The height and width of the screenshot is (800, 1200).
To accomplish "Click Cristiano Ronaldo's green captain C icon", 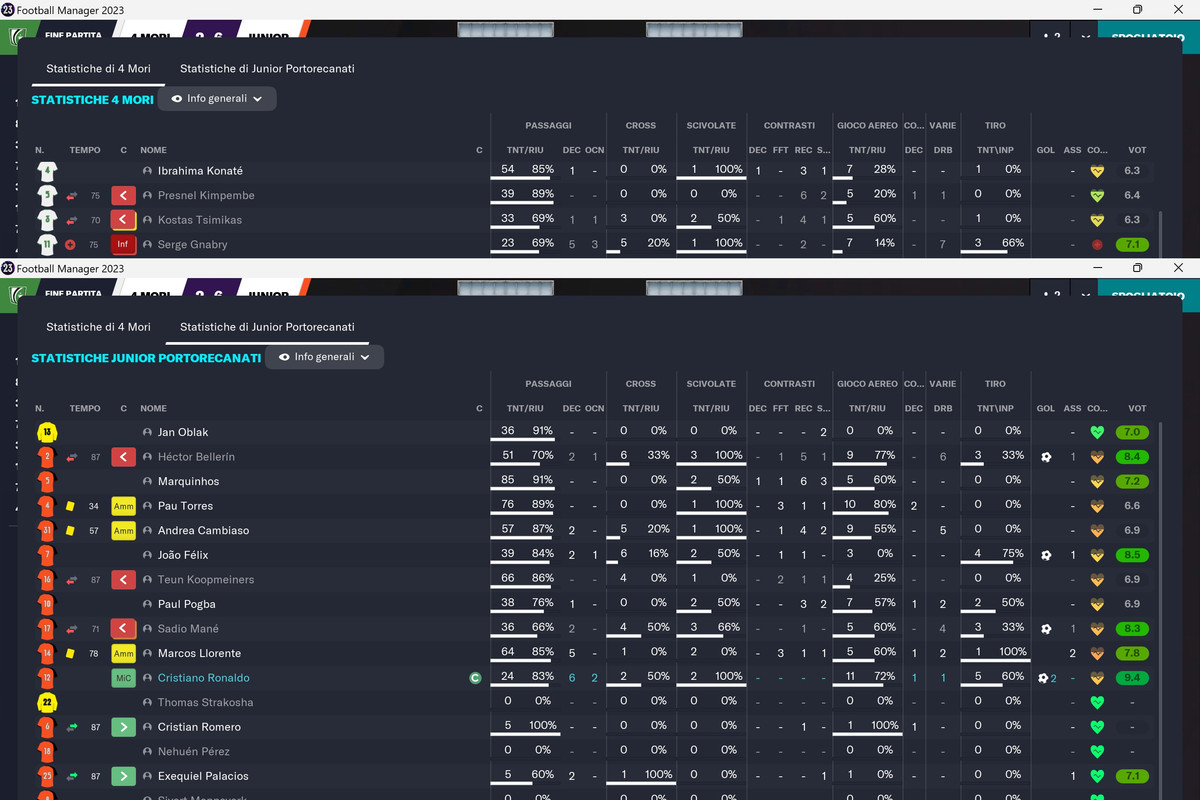I will pyautogui.click(x=476, y=678).
